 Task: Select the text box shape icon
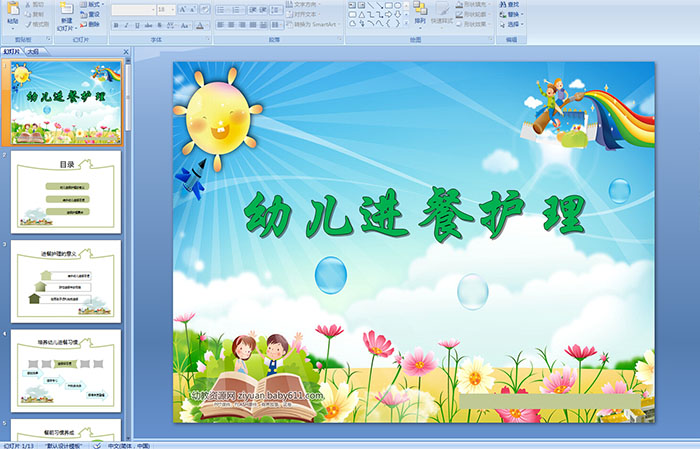pos(352,5)
